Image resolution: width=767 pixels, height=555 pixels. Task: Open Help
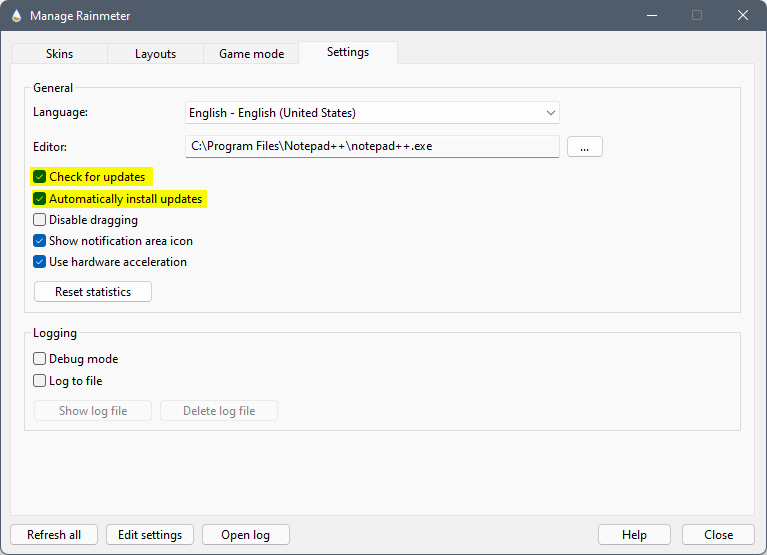click(x=634, y=535)
